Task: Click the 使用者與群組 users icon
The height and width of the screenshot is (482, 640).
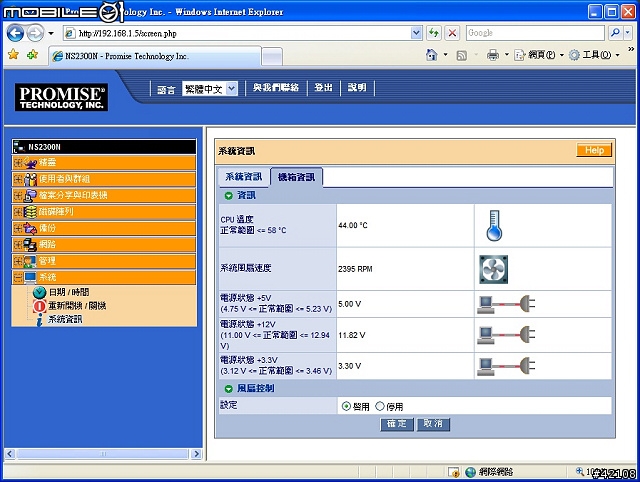Action: [x=31, y=179]
